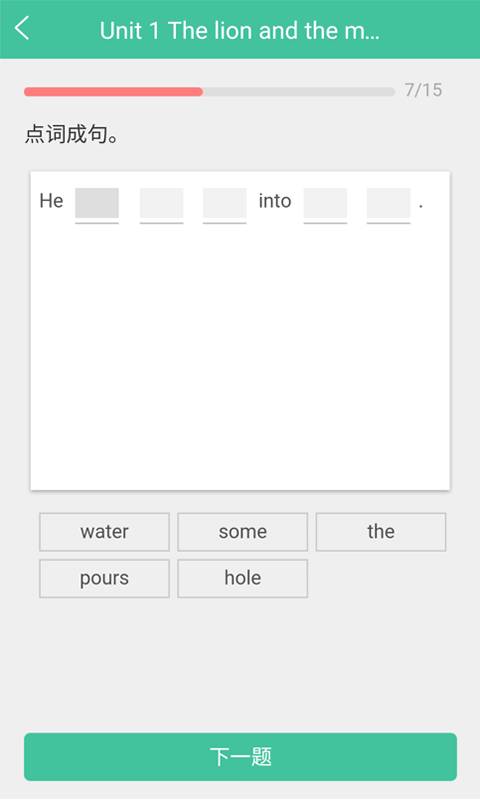Click the first blank after 'He'
The image size is (480, 800).
(97, 204)
